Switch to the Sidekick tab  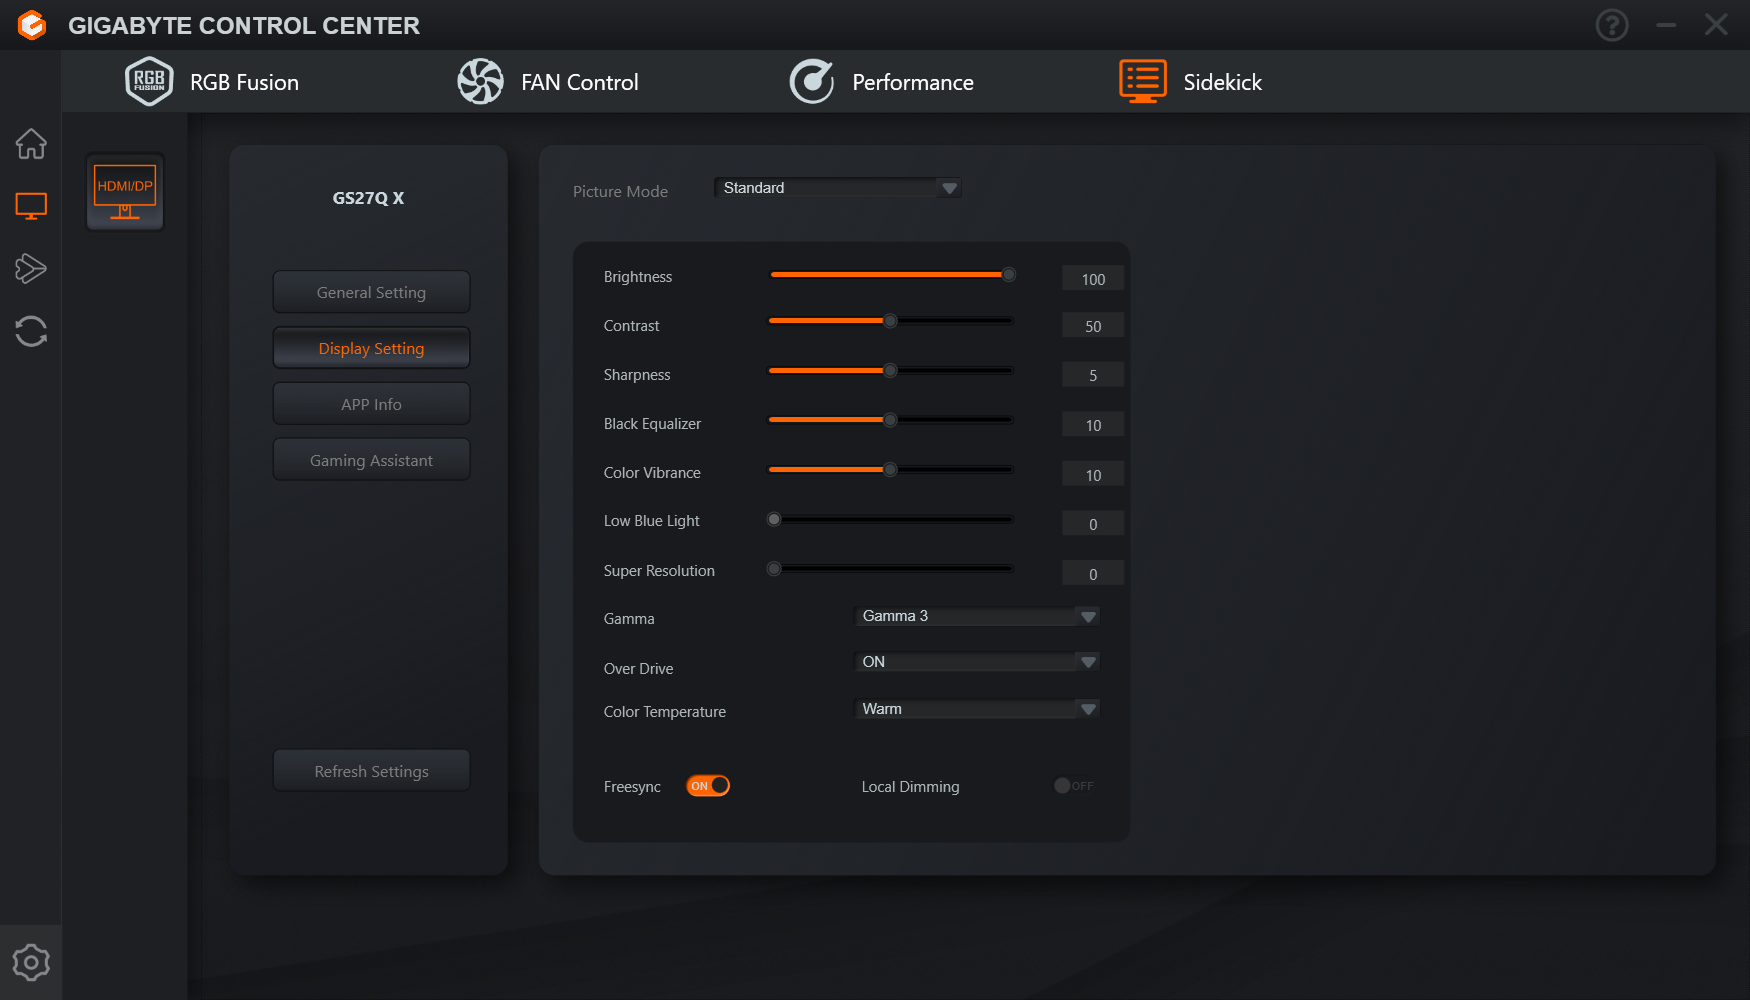coord(1191,82)
